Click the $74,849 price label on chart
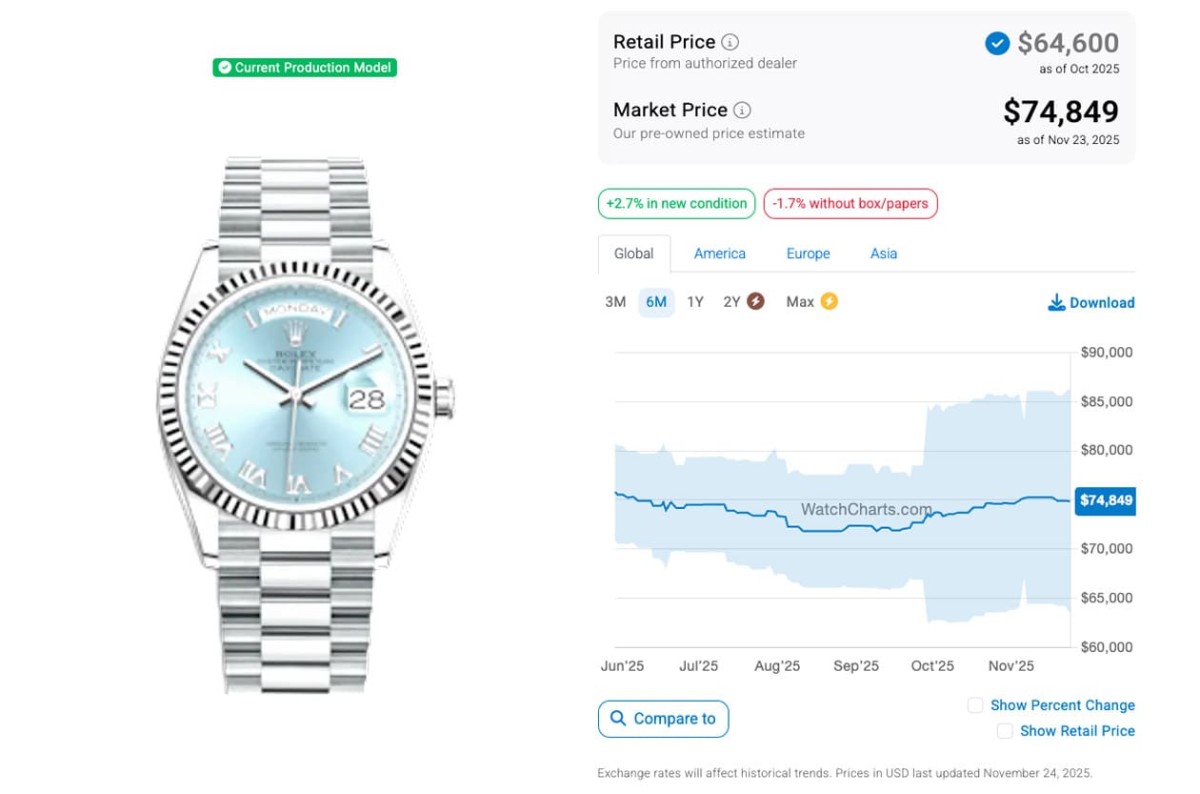1200x794 pixels. click(x=1105, y=500)
